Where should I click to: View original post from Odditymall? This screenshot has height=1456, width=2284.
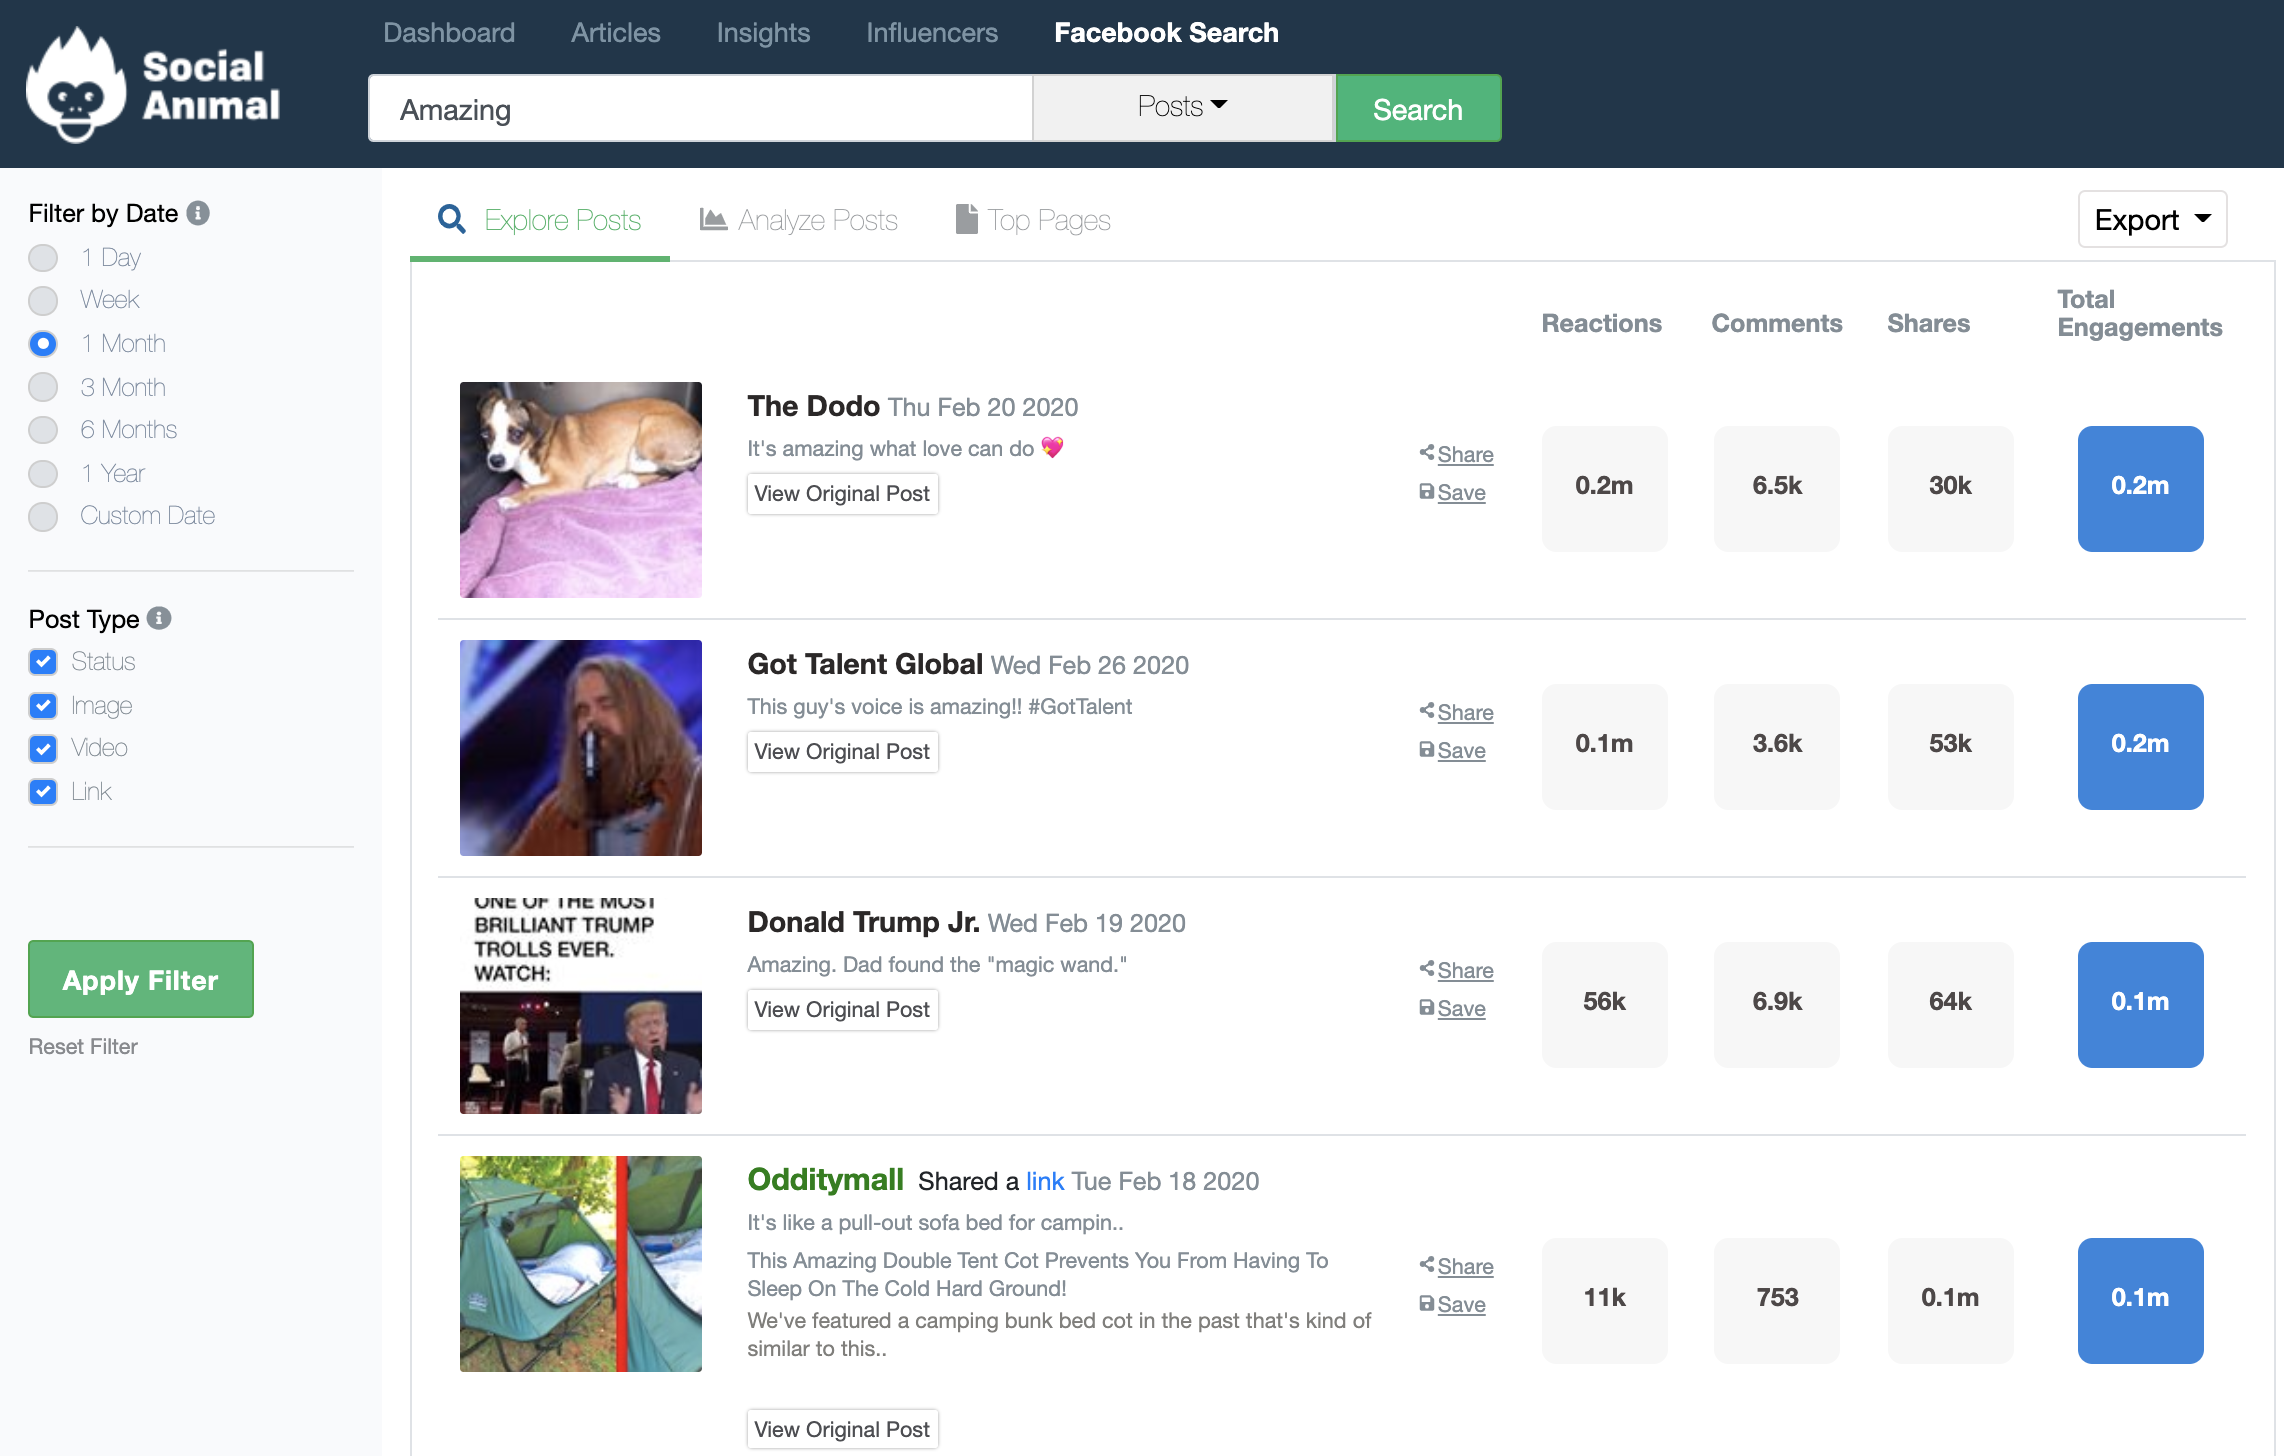point(842,1430)
